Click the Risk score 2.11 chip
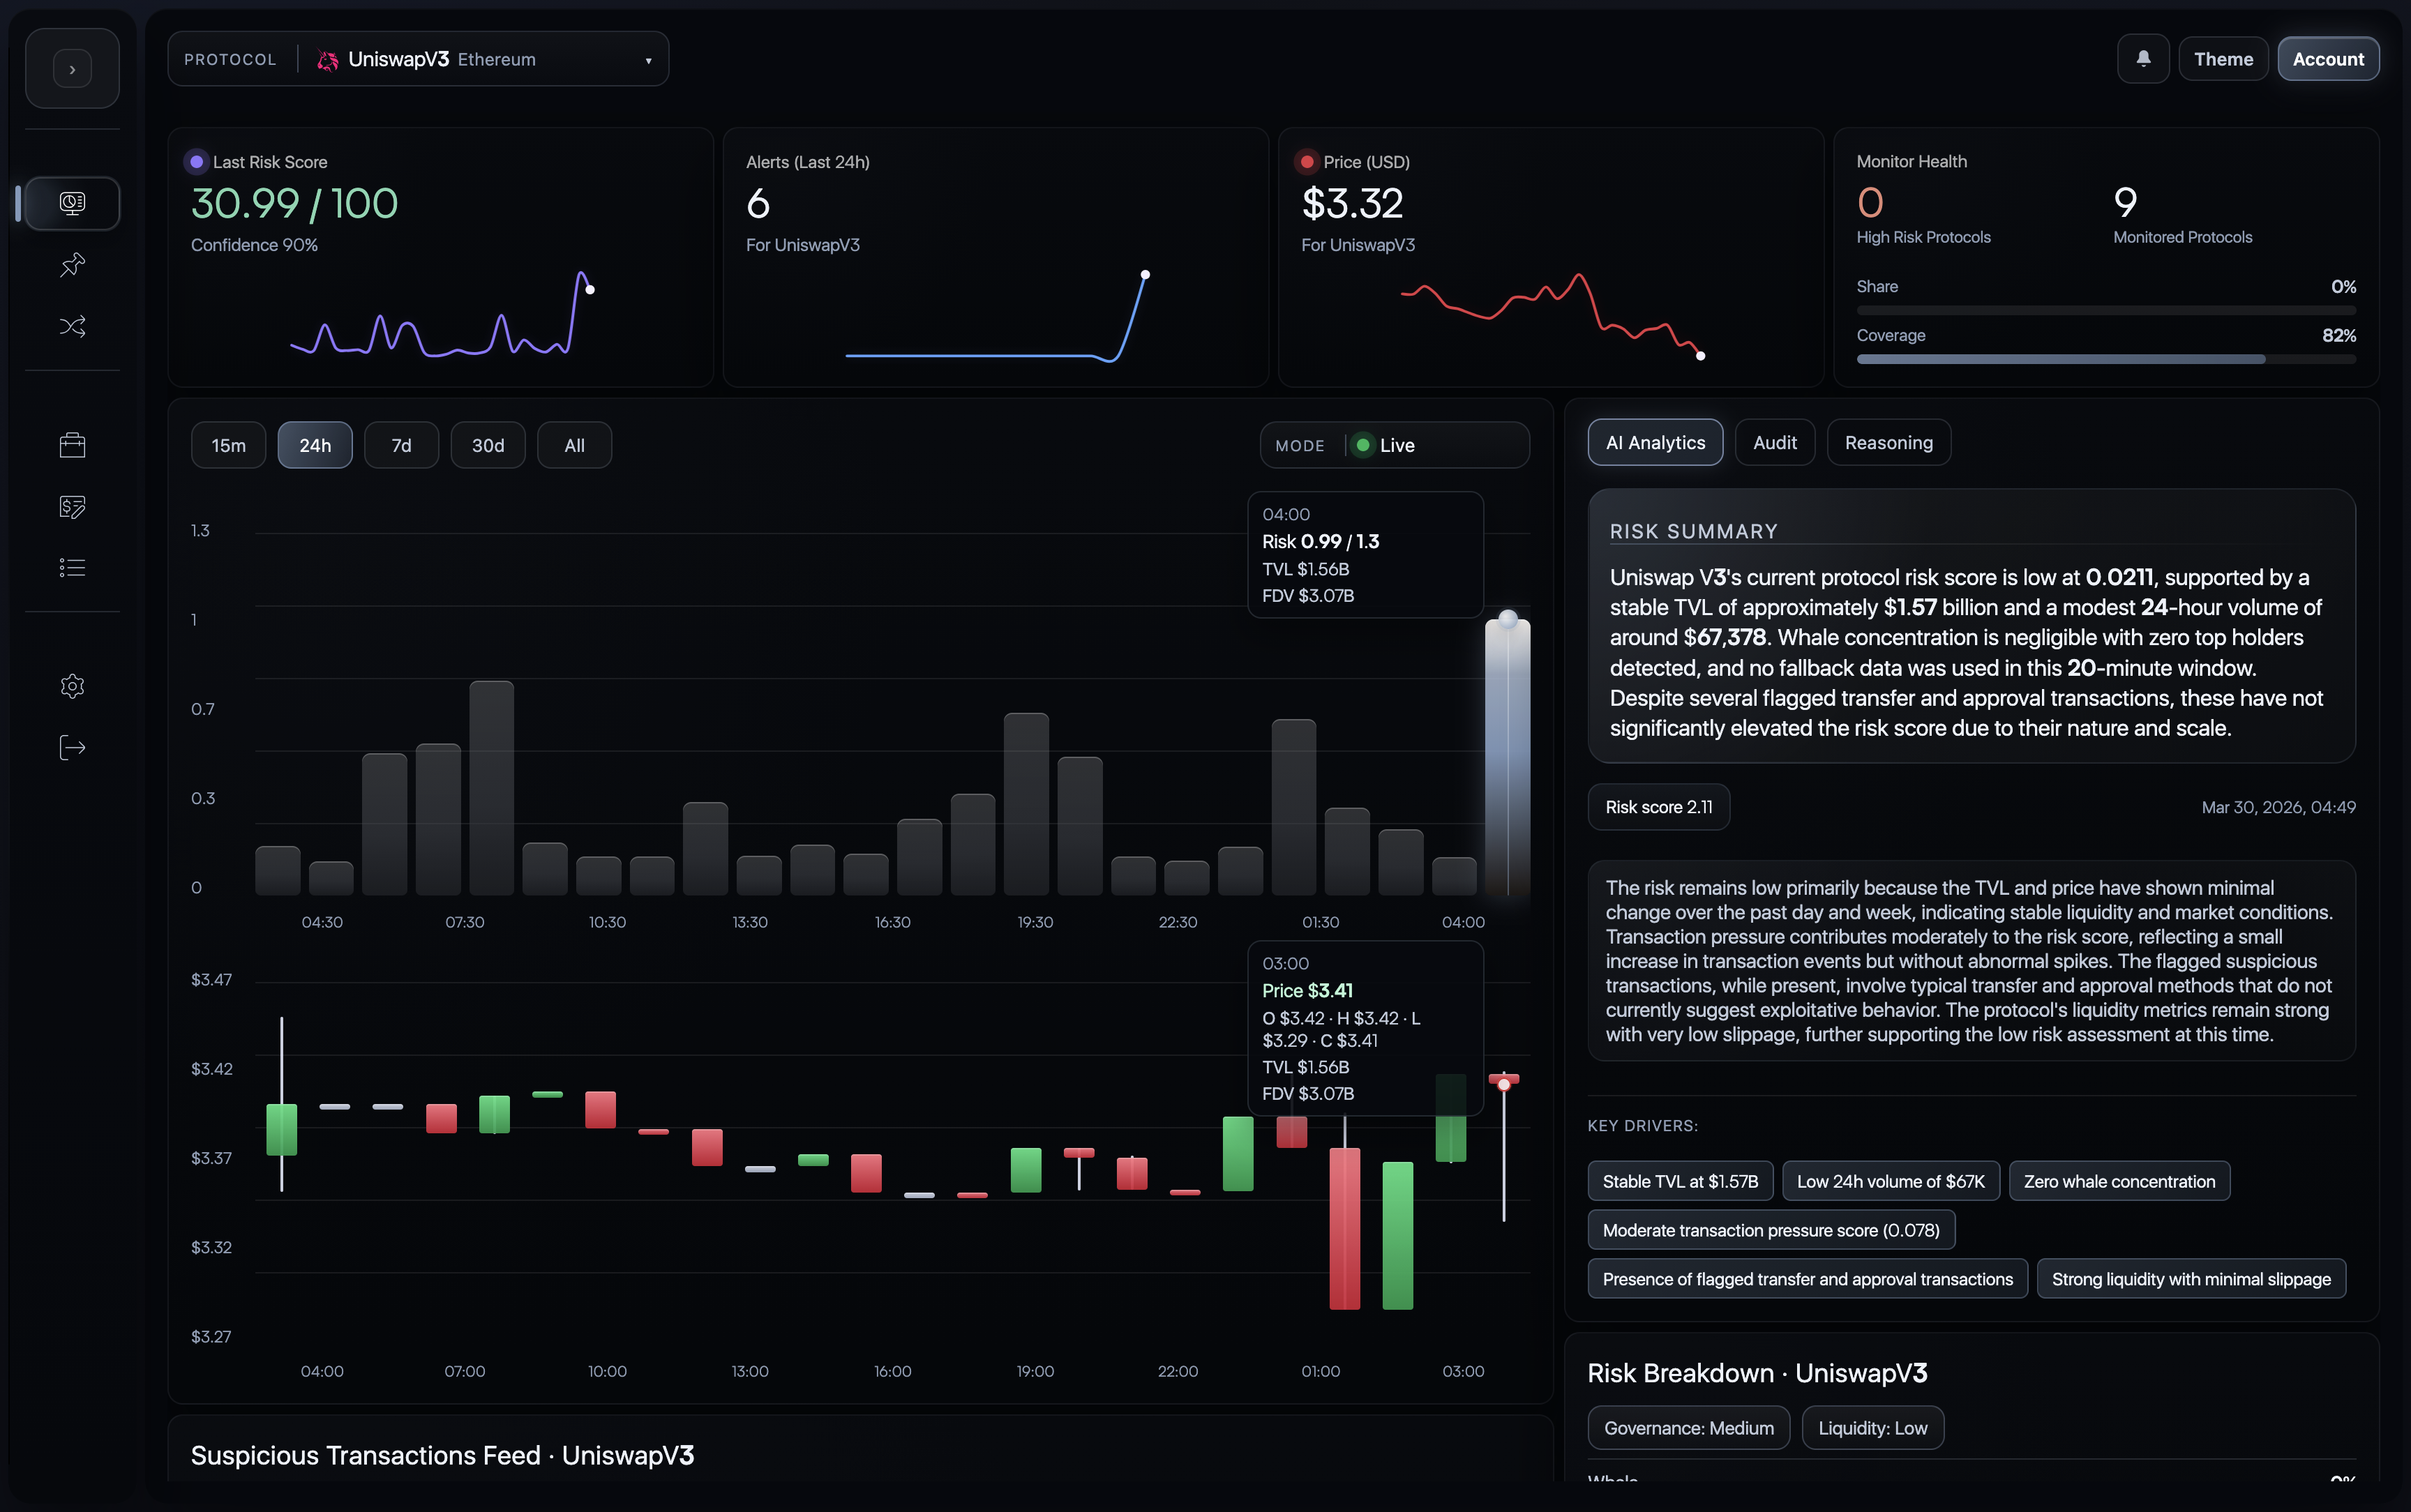This screenshot has width=2411, height=1512. tap(1658, 807)
